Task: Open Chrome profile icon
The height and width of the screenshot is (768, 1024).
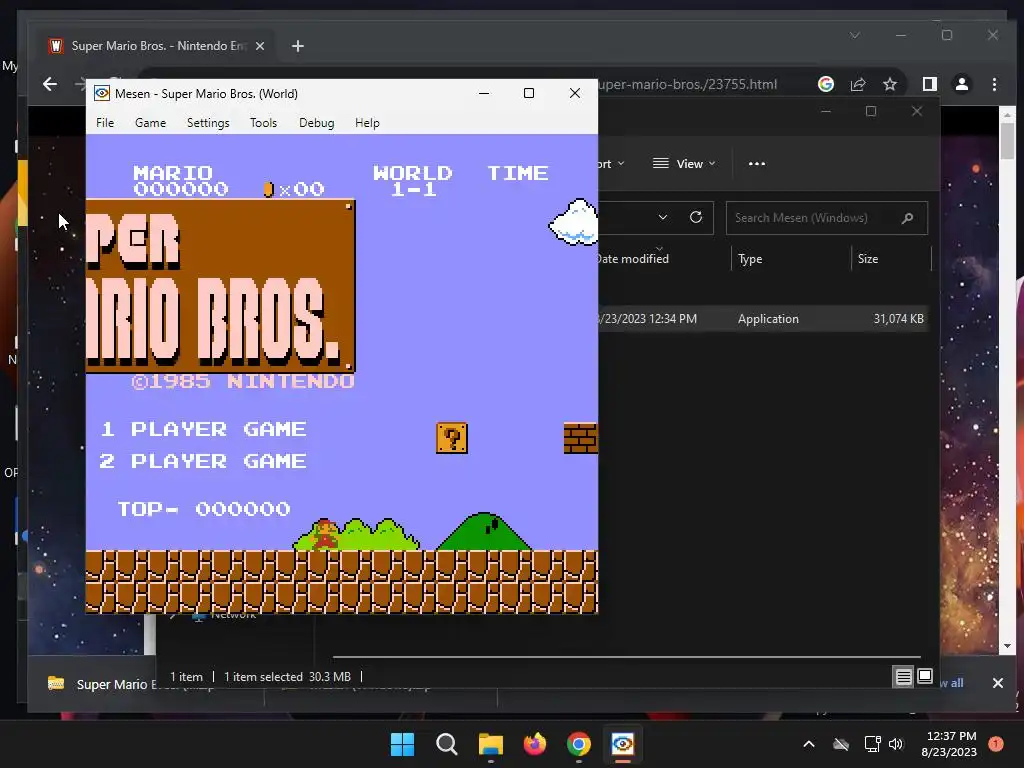Action: coord(962,84)
